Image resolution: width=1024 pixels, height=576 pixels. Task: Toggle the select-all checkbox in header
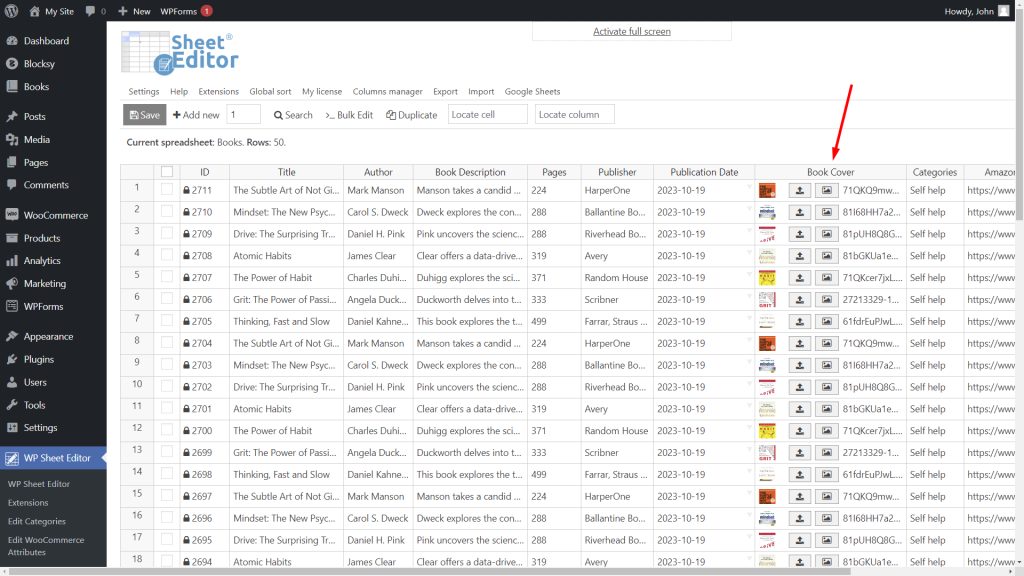[167, 172]
